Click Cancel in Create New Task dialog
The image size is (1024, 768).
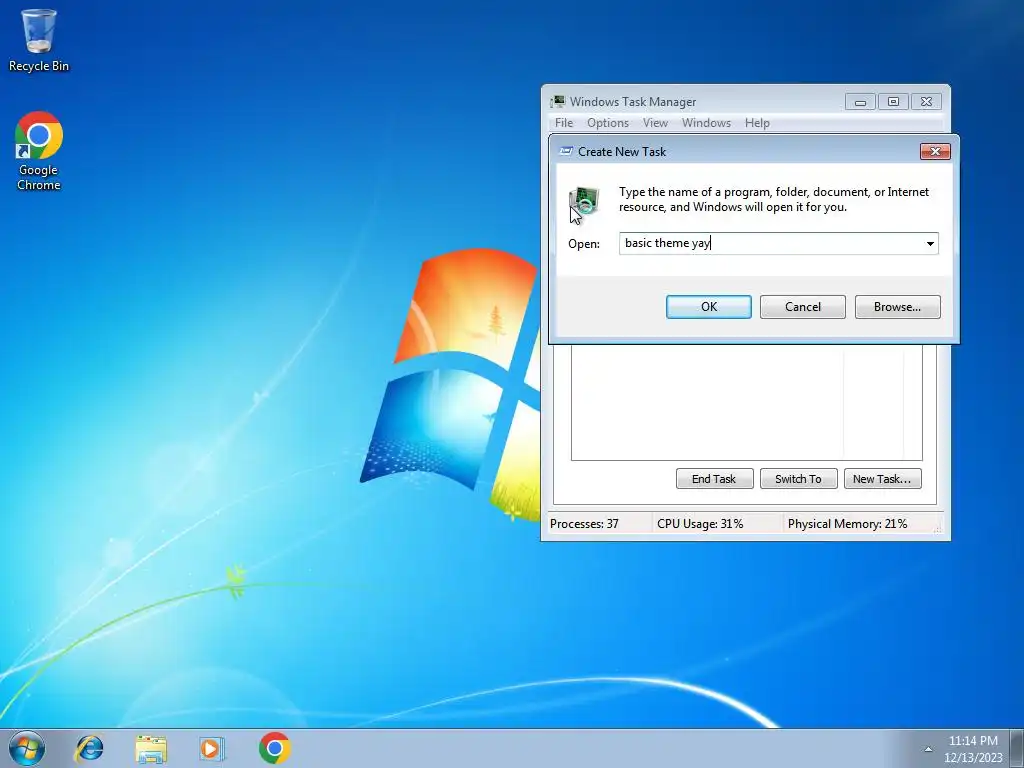tap(803, 307)
